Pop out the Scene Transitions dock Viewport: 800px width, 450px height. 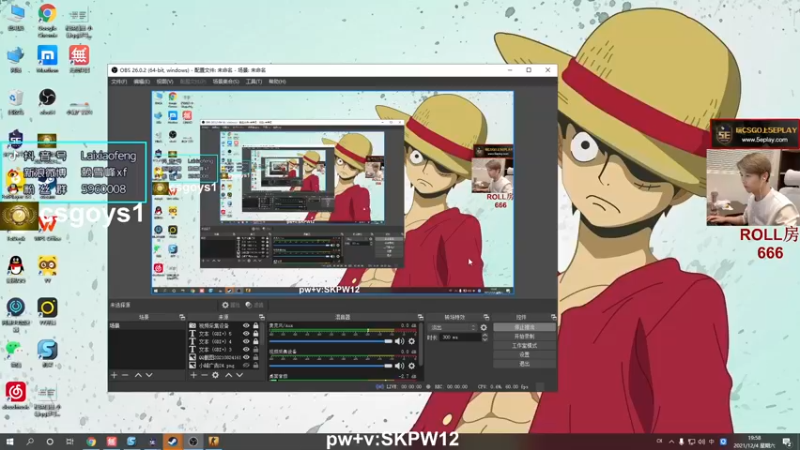486,317
